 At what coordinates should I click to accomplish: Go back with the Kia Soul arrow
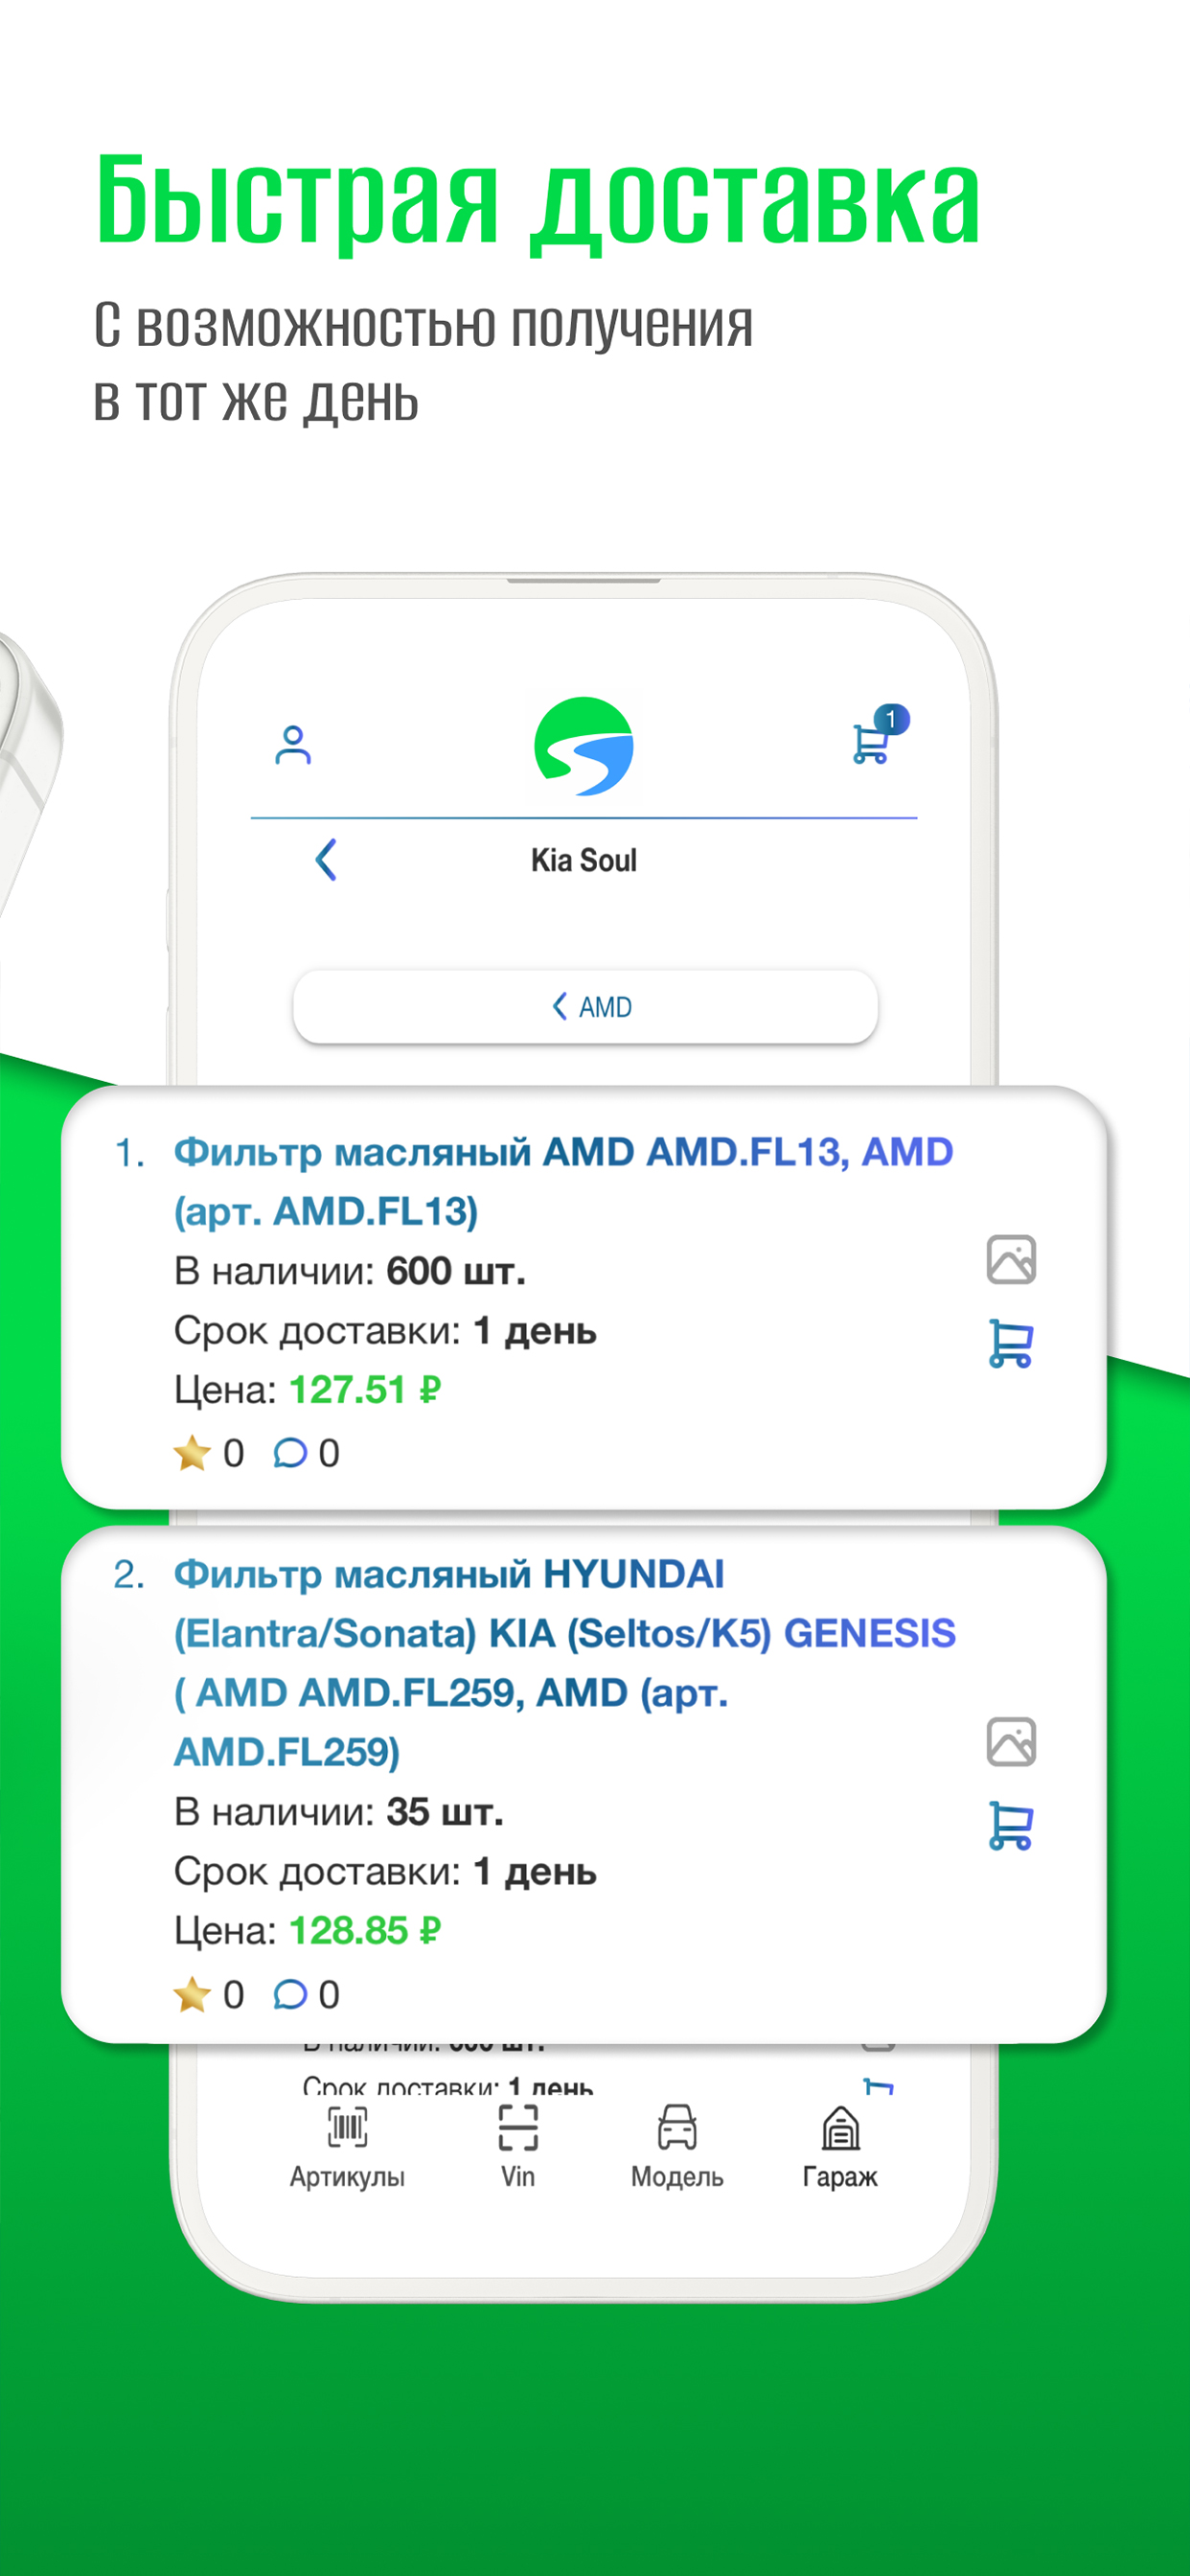point(326,860)
